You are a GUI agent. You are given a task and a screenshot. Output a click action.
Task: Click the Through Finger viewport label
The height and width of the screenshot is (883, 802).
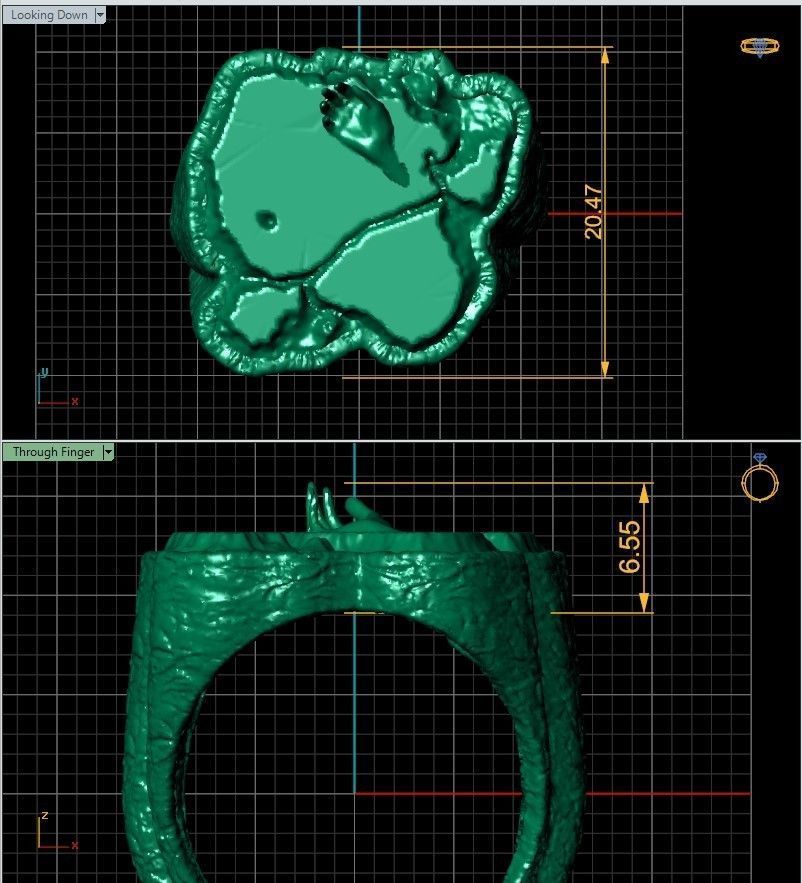pyautogui.click(x=54, y=452)
